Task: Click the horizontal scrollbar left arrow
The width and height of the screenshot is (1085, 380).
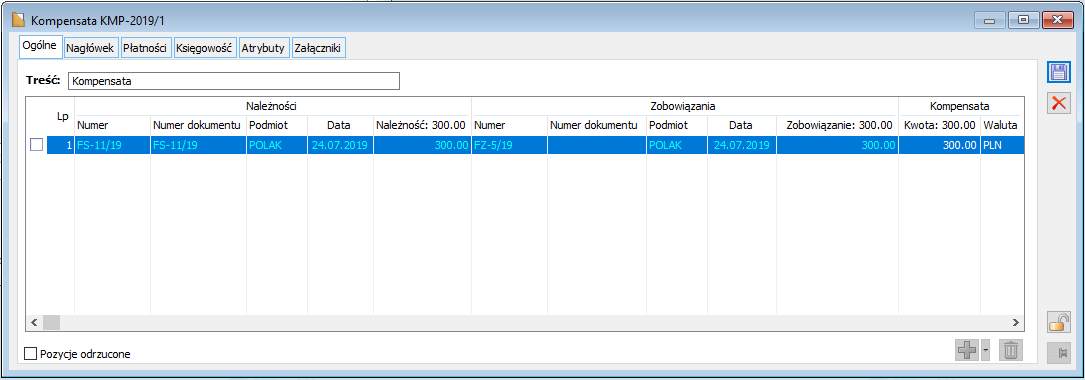Action: 34,323
